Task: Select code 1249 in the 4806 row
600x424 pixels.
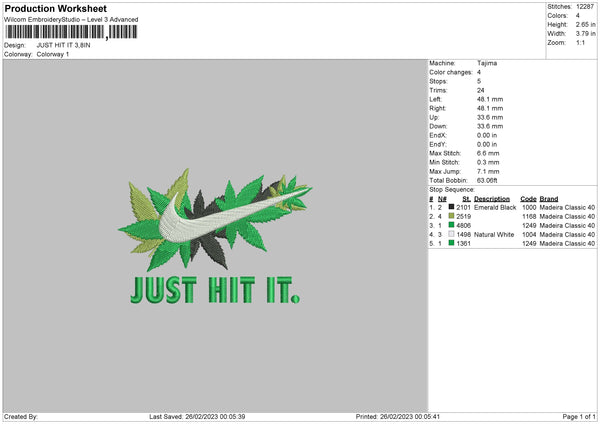Action: point(529,225)
